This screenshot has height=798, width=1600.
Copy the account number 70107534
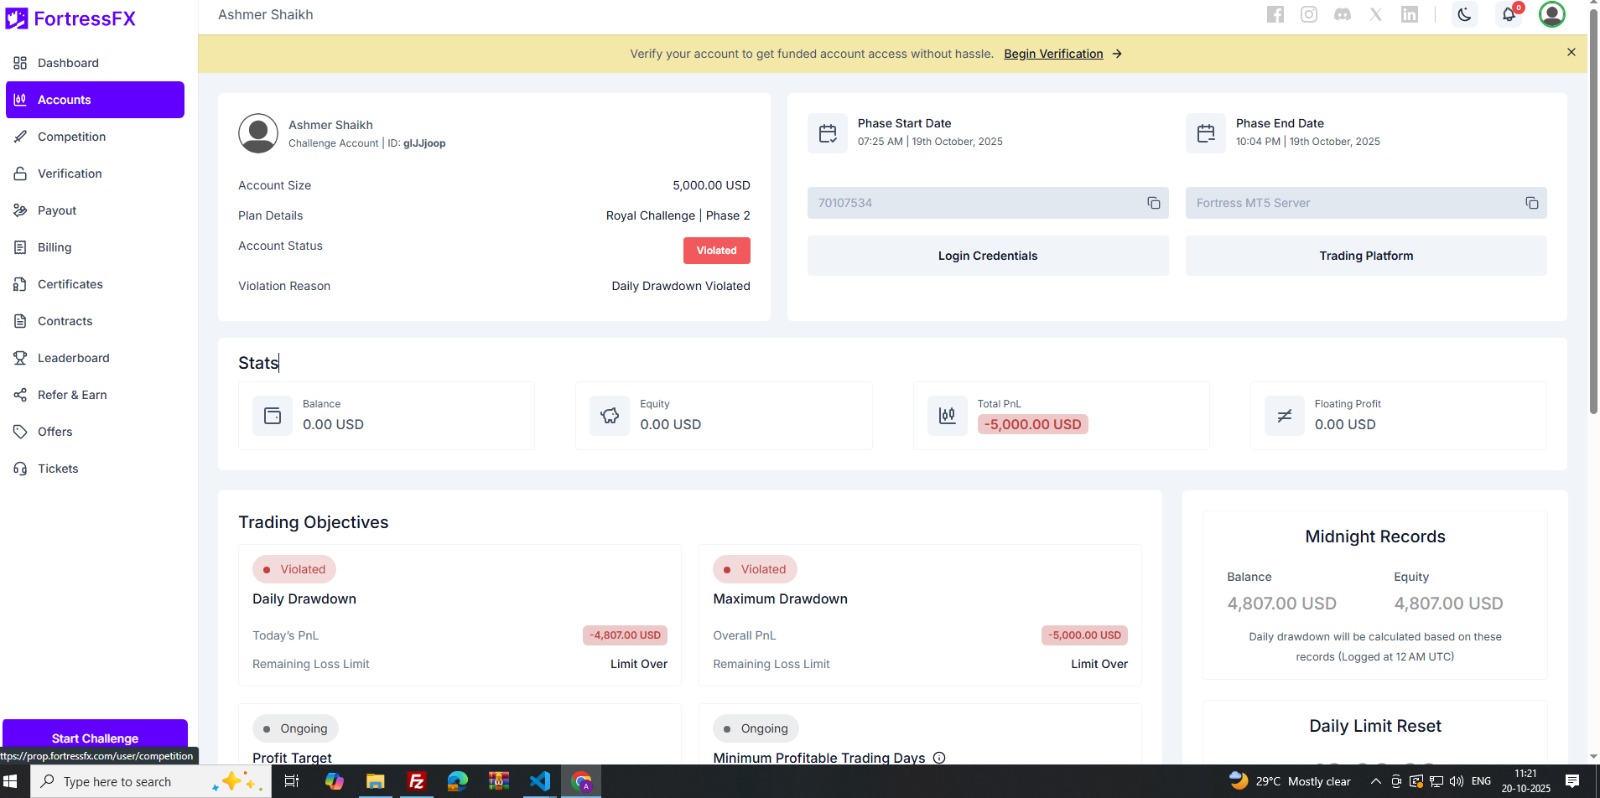click(x=1153, y=203)
